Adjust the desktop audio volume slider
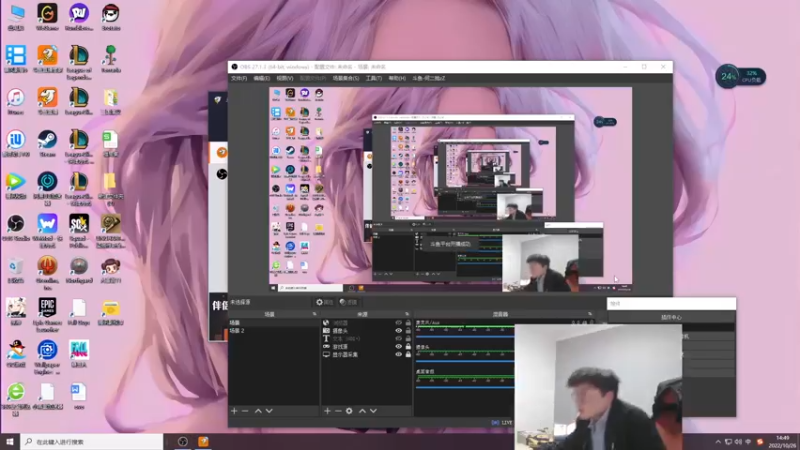The image size is (800, 450). coord(465,387)
